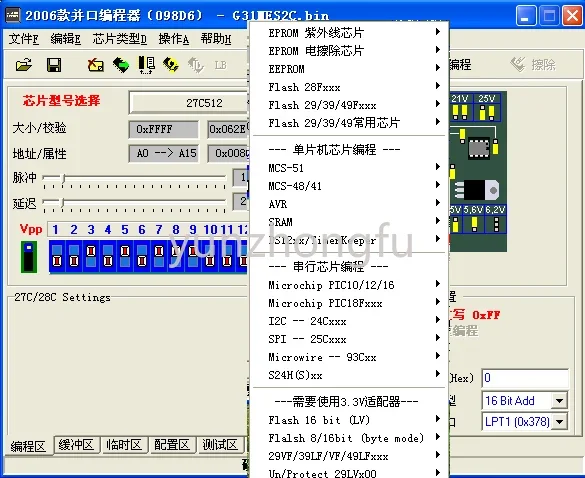Click the green chip toolbar icon

(x=121, y=65)
